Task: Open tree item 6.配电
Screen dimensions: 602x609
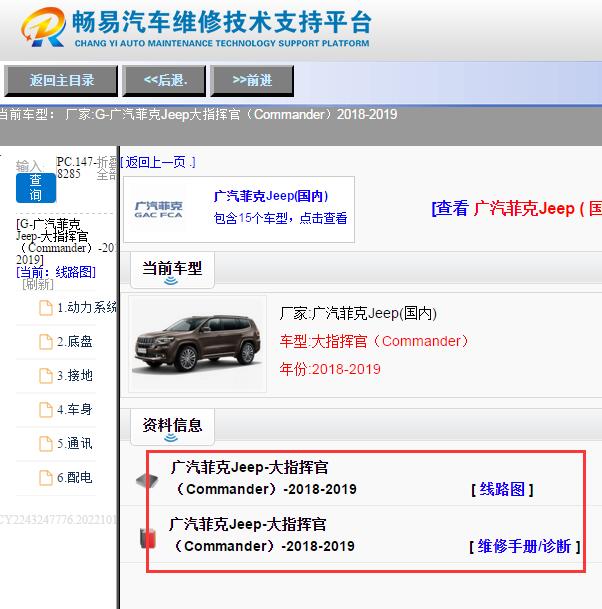Action: tap(75, 477)
